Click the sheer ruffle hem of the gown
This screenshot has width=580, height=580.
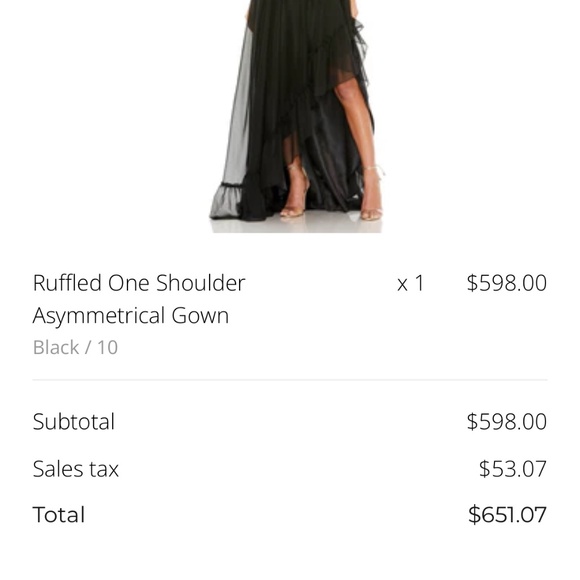point(226,200)
